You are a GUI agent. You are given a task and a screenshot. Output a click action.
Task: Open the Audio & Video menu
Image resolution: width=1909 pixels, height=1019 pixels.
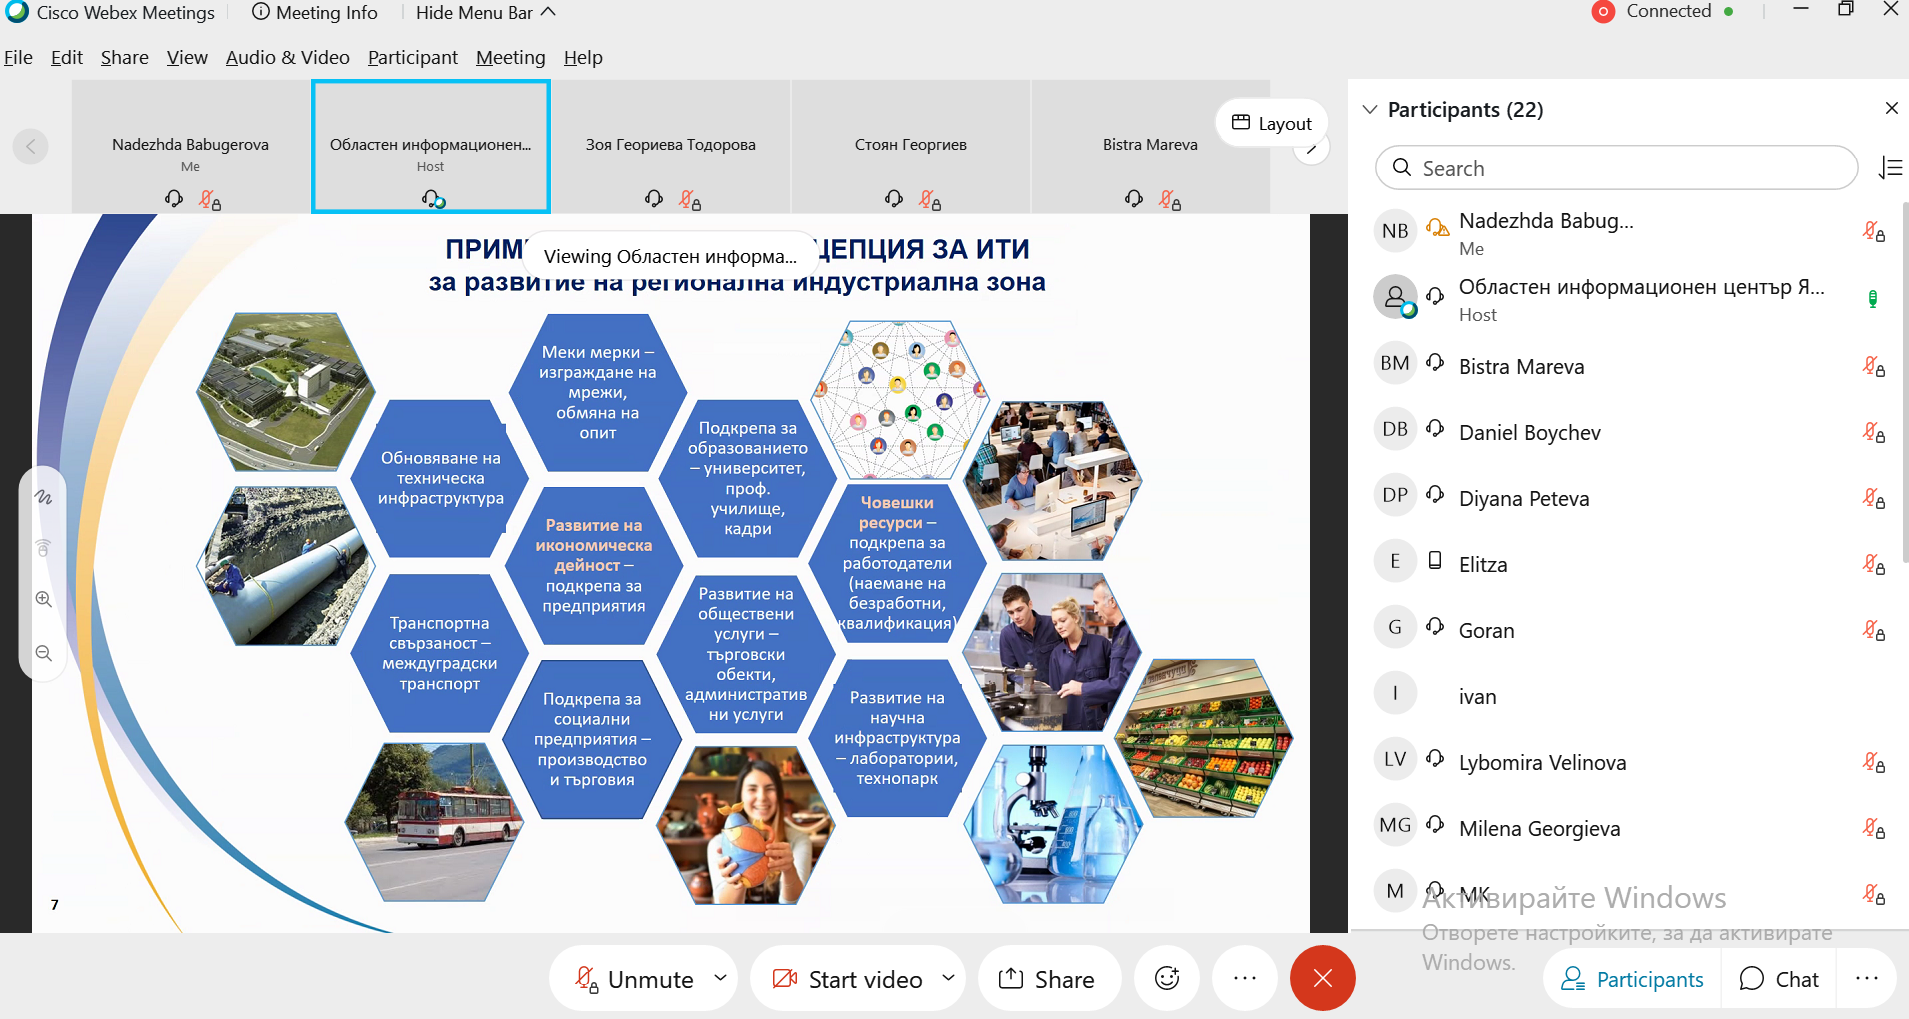click(287, 57)
